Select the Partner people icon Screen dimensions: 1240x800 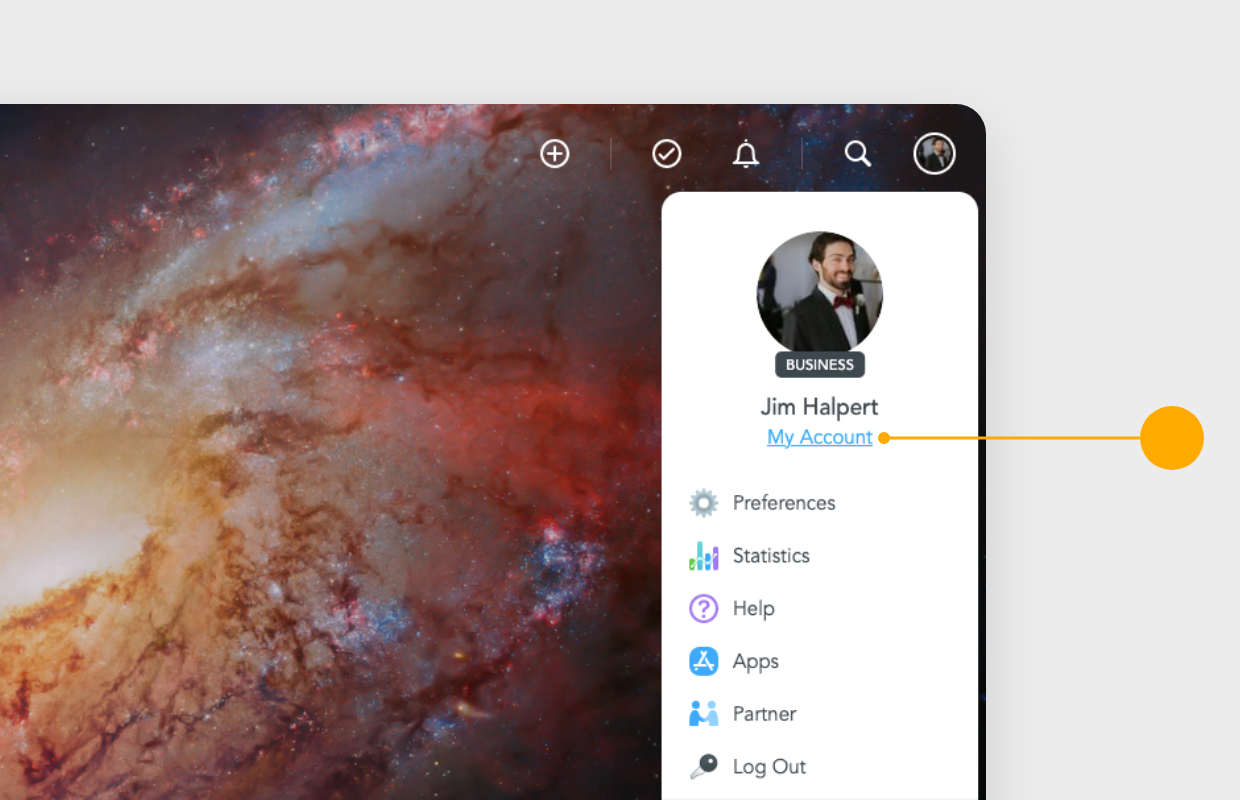[704, 713]
